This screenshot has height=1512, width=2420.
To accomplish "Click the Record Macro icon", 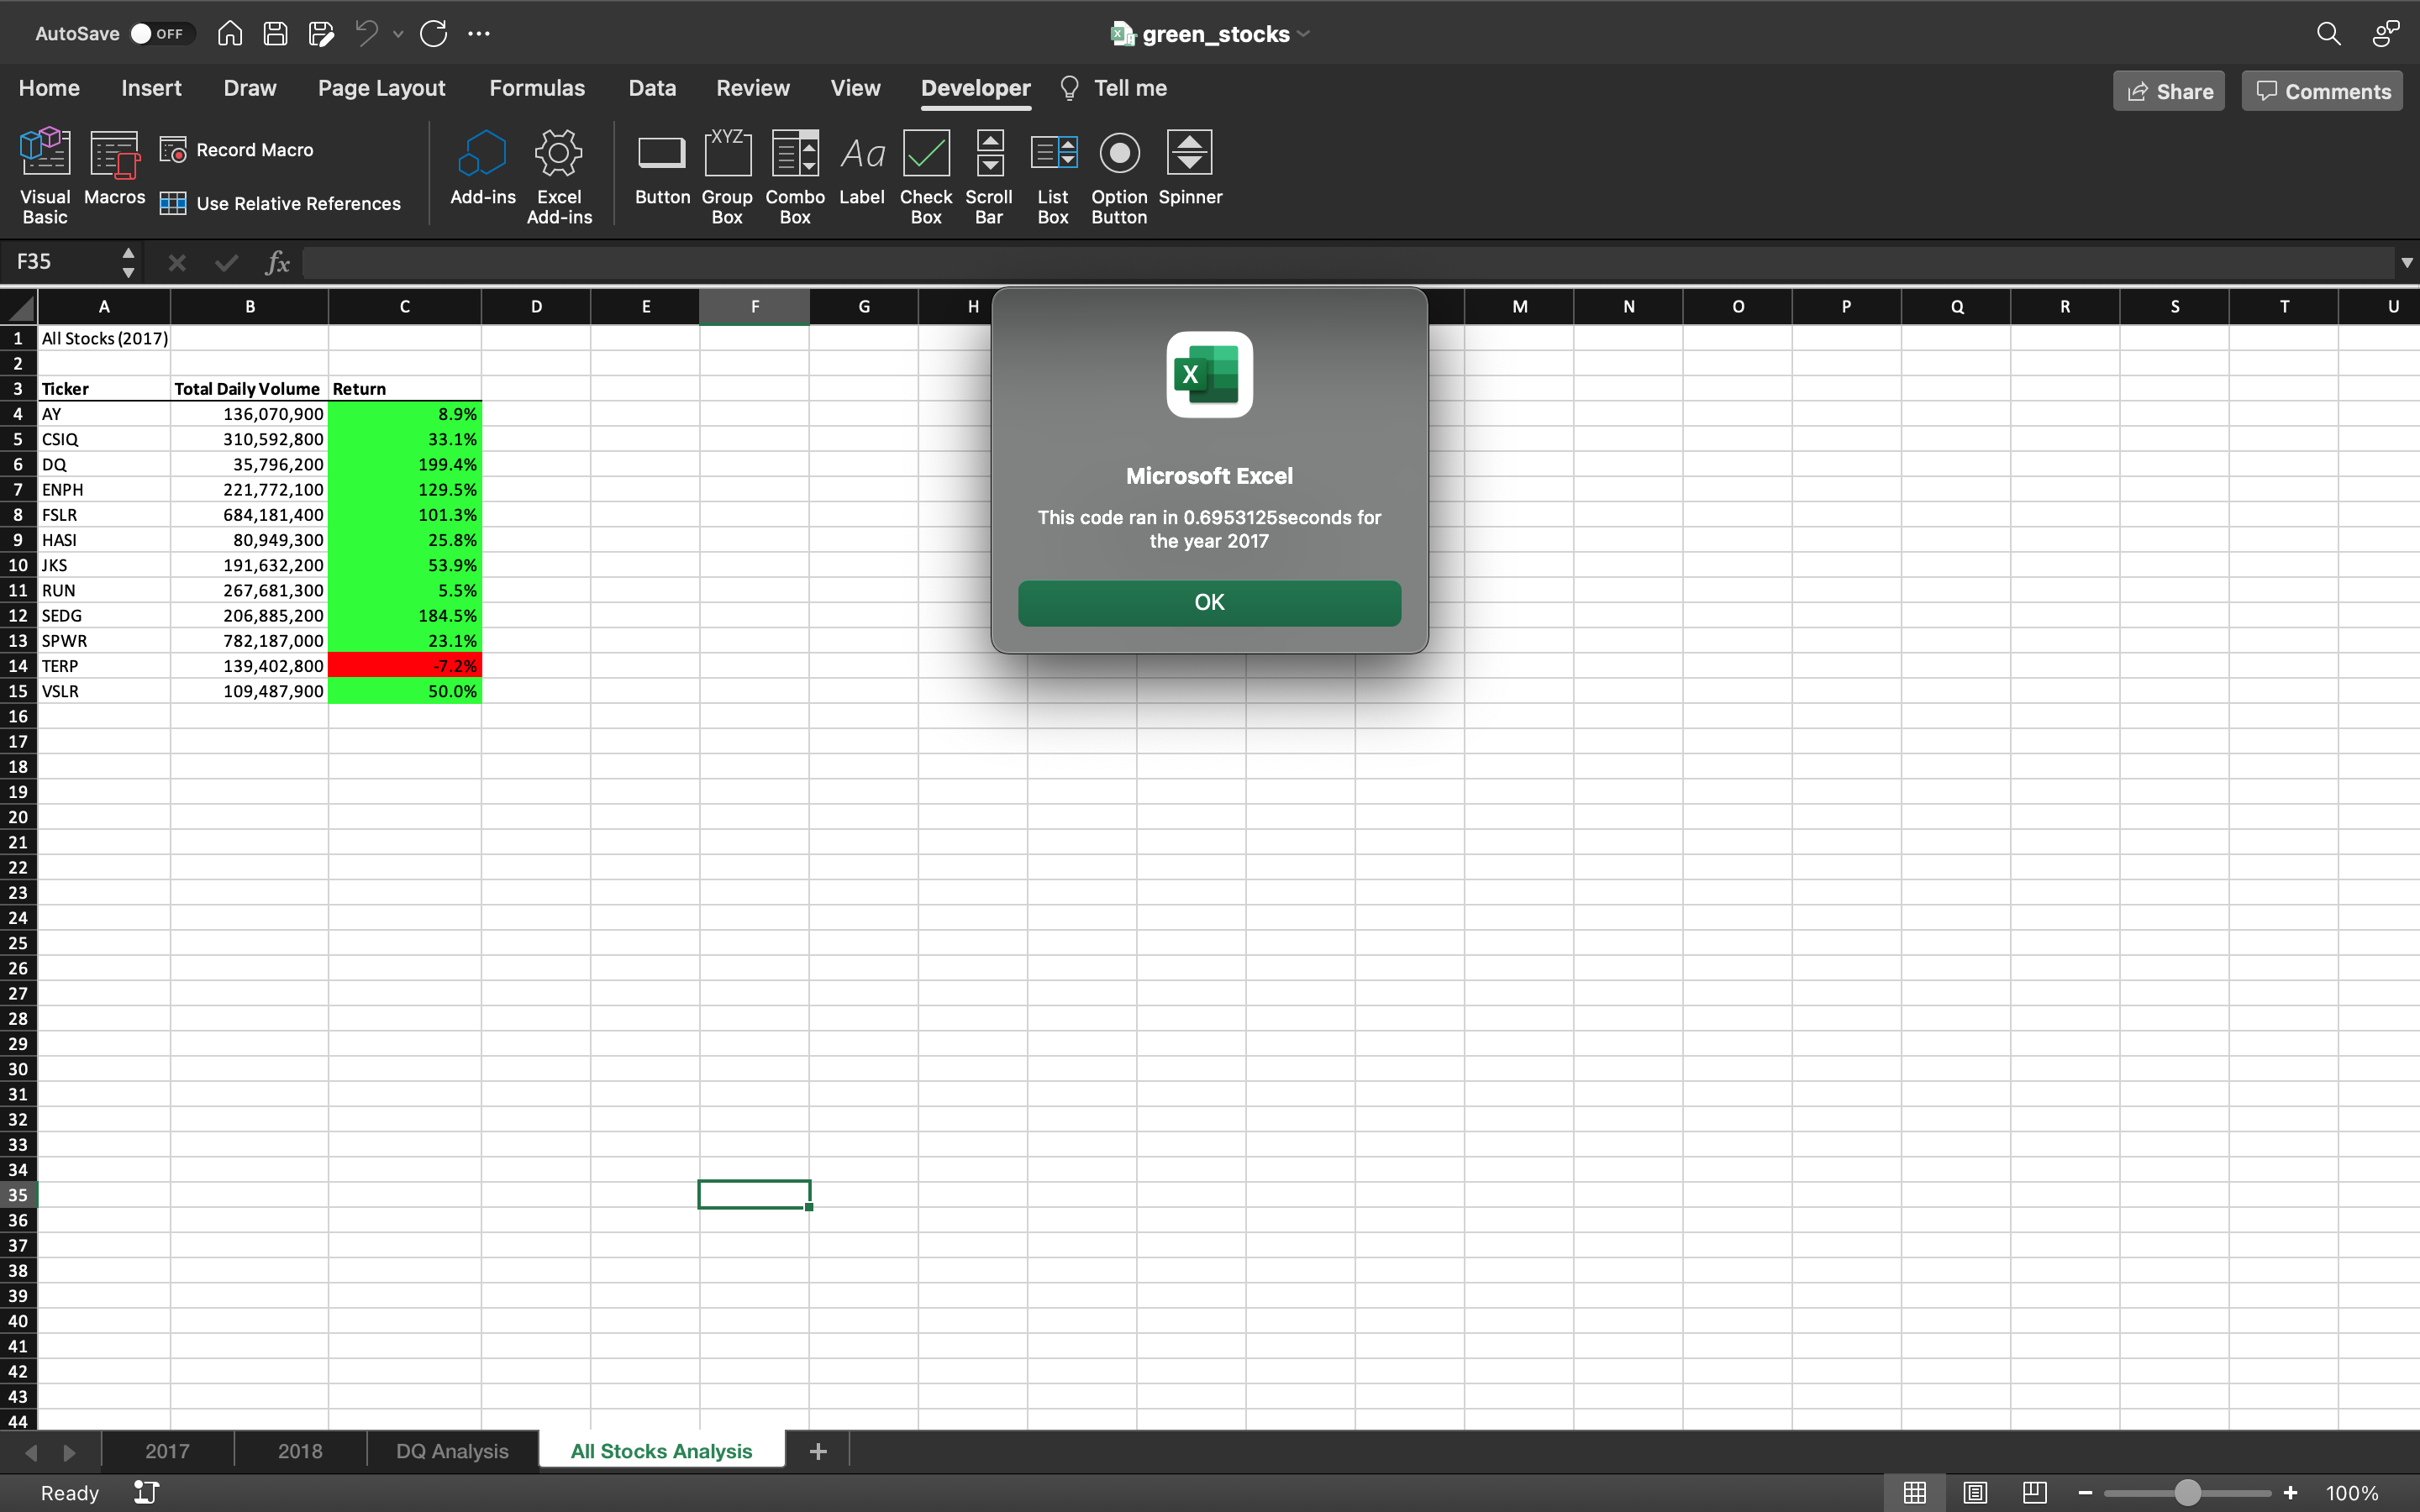I will (173, 150).
